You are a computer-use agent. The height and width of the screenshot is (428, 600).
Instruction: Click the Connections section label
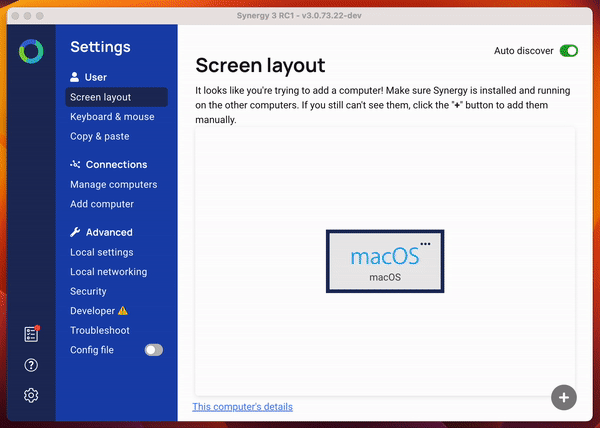coord(116,164)
